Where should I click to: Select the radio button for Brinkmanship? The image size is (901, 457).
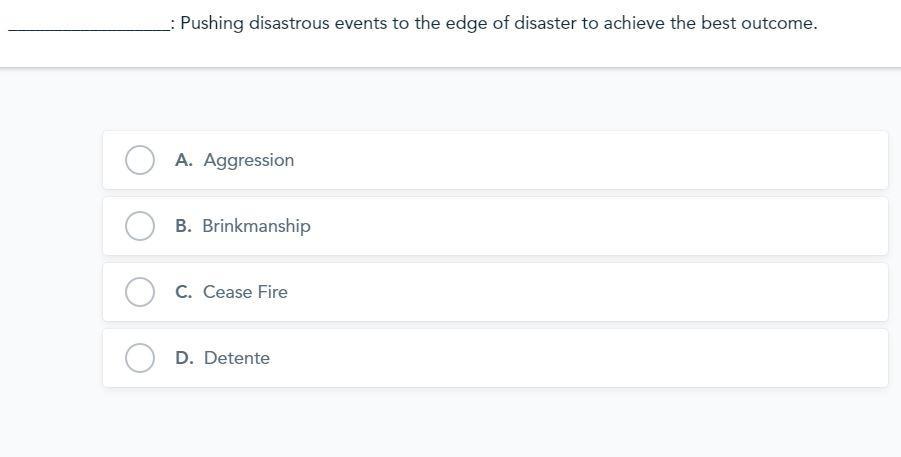click(140, 226)
